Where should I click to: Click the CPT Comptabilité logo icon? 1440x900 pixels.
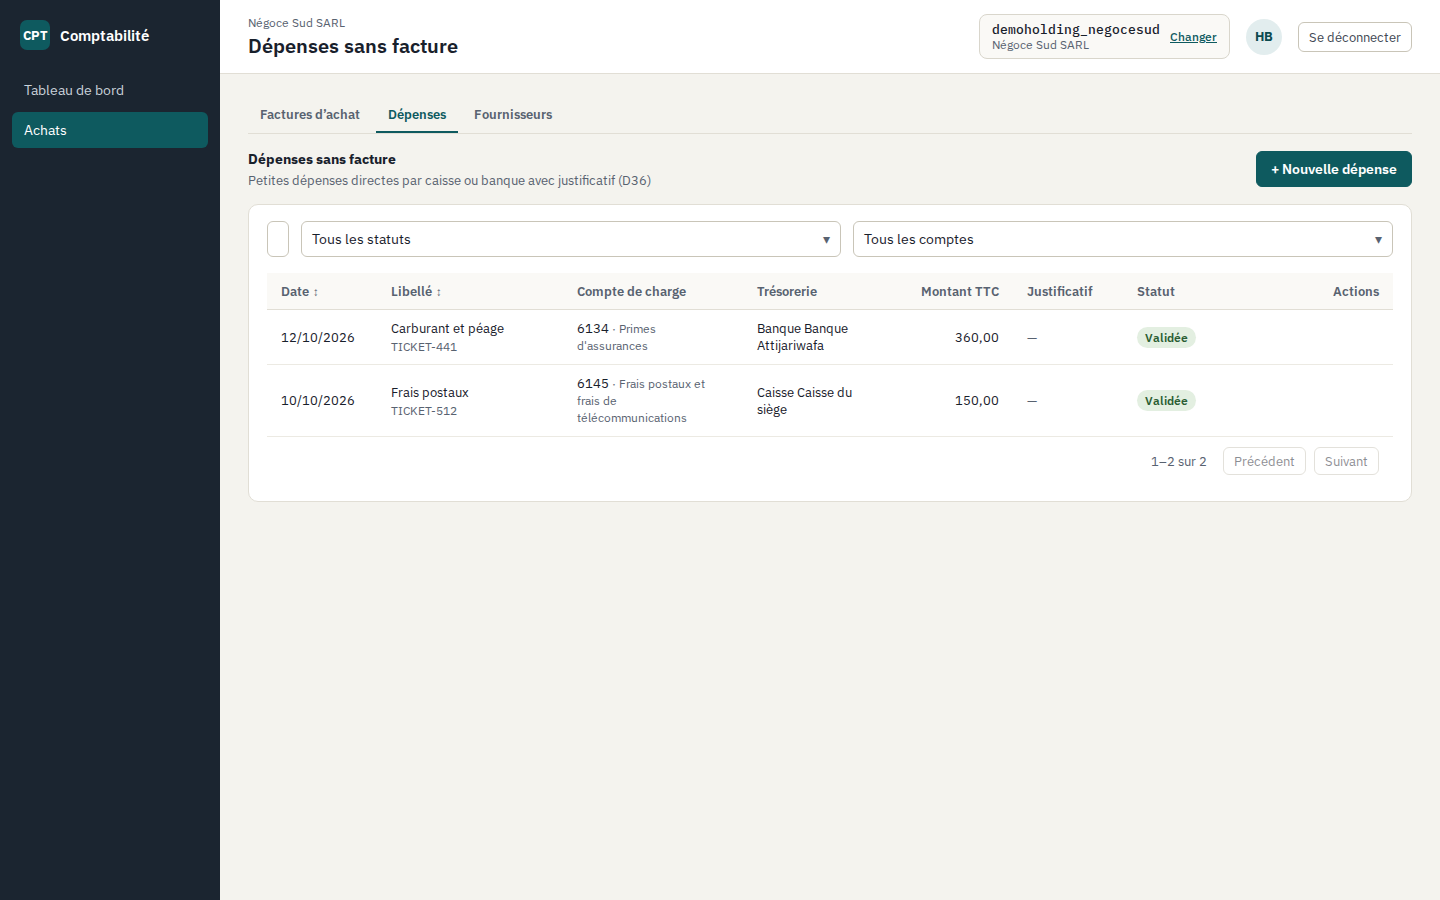coord(35,35)
